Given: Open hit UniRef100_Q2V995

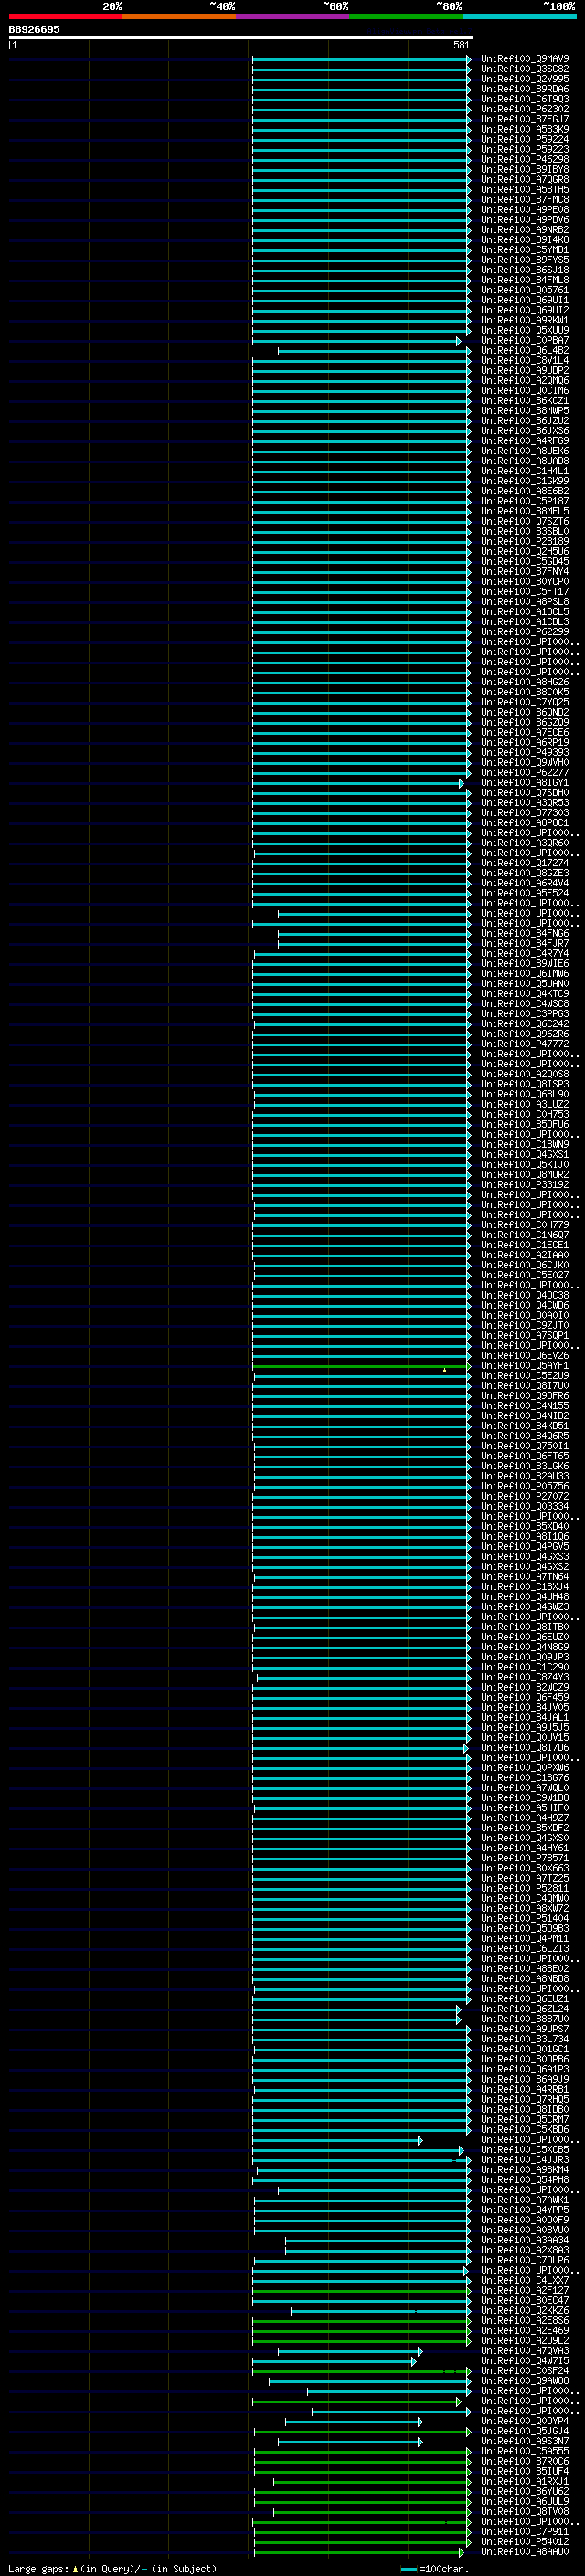Looking at the screenshot, I should click(x=525, y=79).
